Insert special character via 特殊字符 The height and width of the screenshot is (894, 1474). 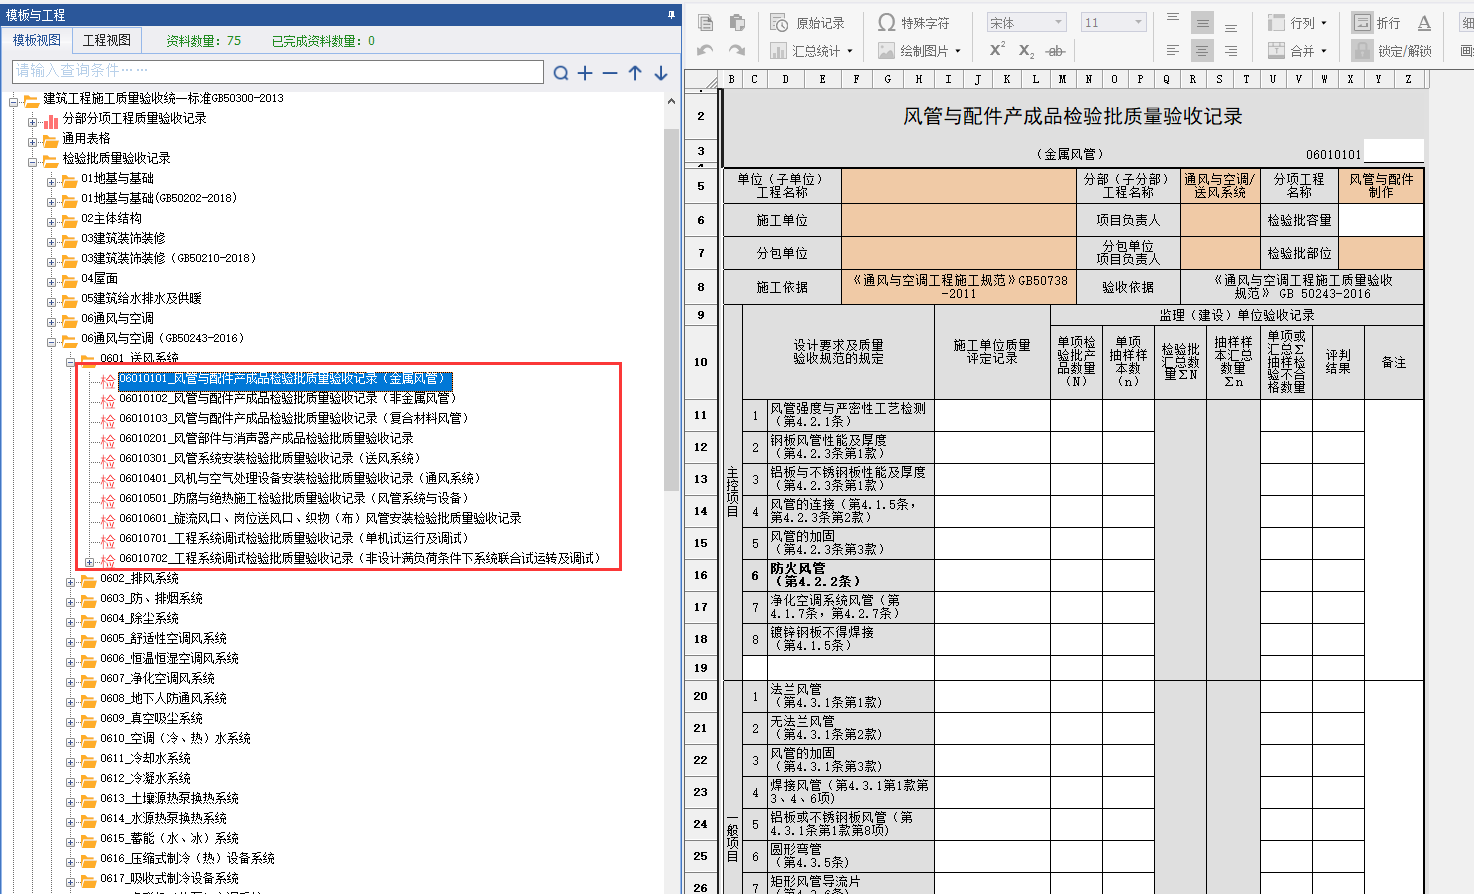tap(914, 23)
